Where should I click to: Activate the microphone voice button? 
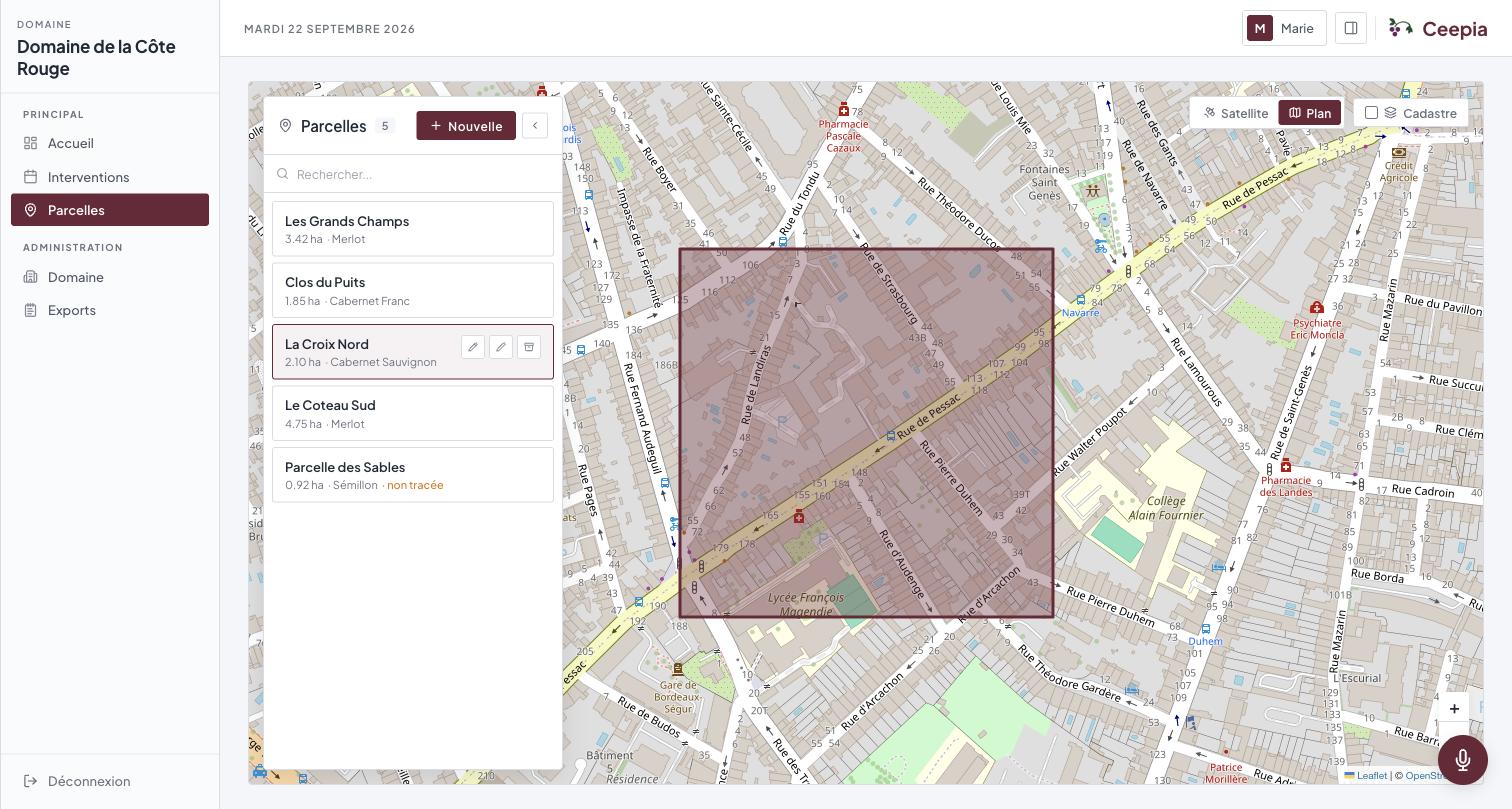(1463, 760)
